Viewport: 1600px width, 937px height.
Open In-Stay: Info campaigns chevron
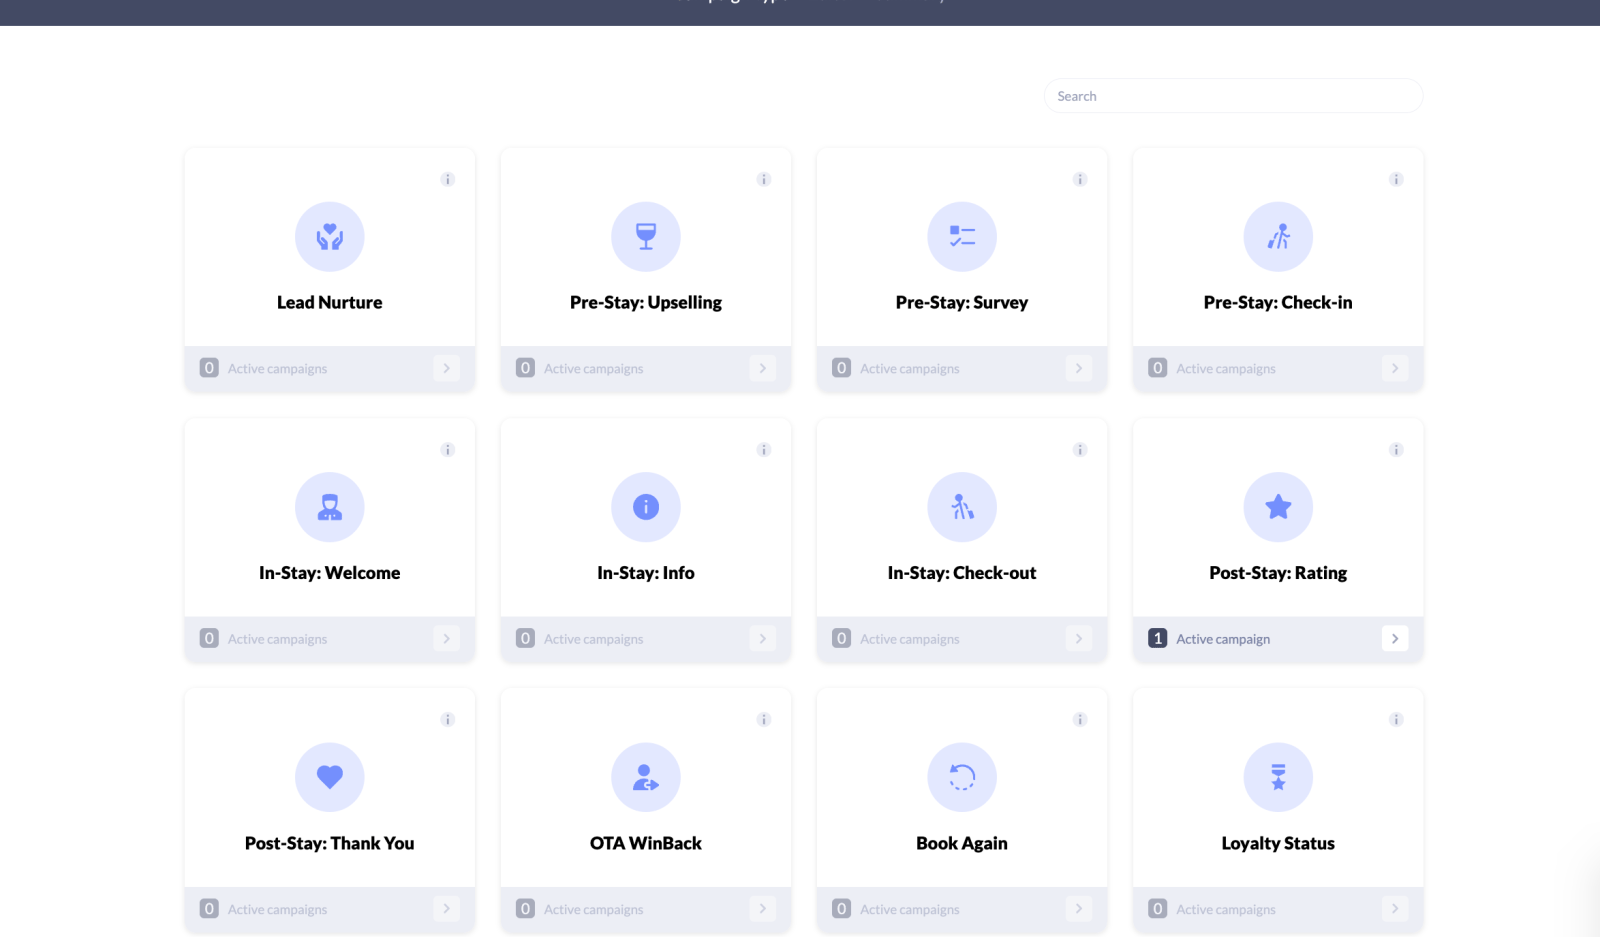point(763,638)
